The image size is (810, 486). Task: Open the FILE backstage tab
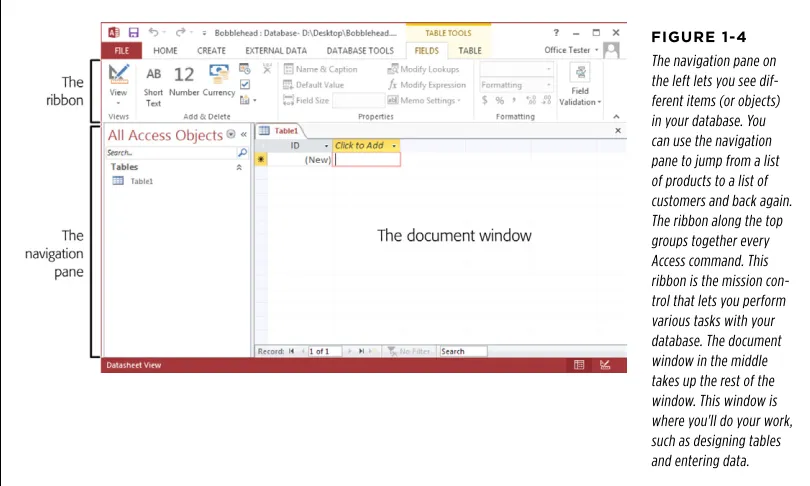click(121, 51)
